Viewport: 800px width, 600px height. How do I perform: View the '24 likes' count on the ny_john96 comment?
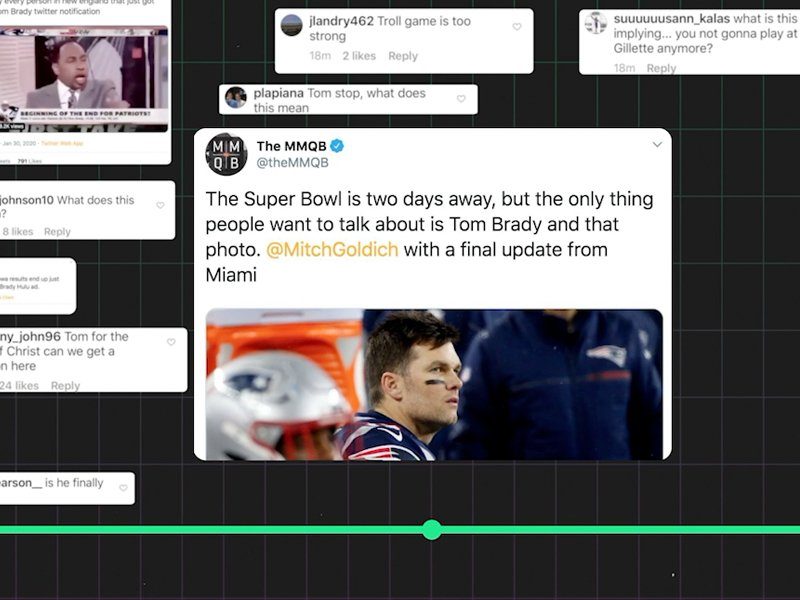tap(19, 386)
